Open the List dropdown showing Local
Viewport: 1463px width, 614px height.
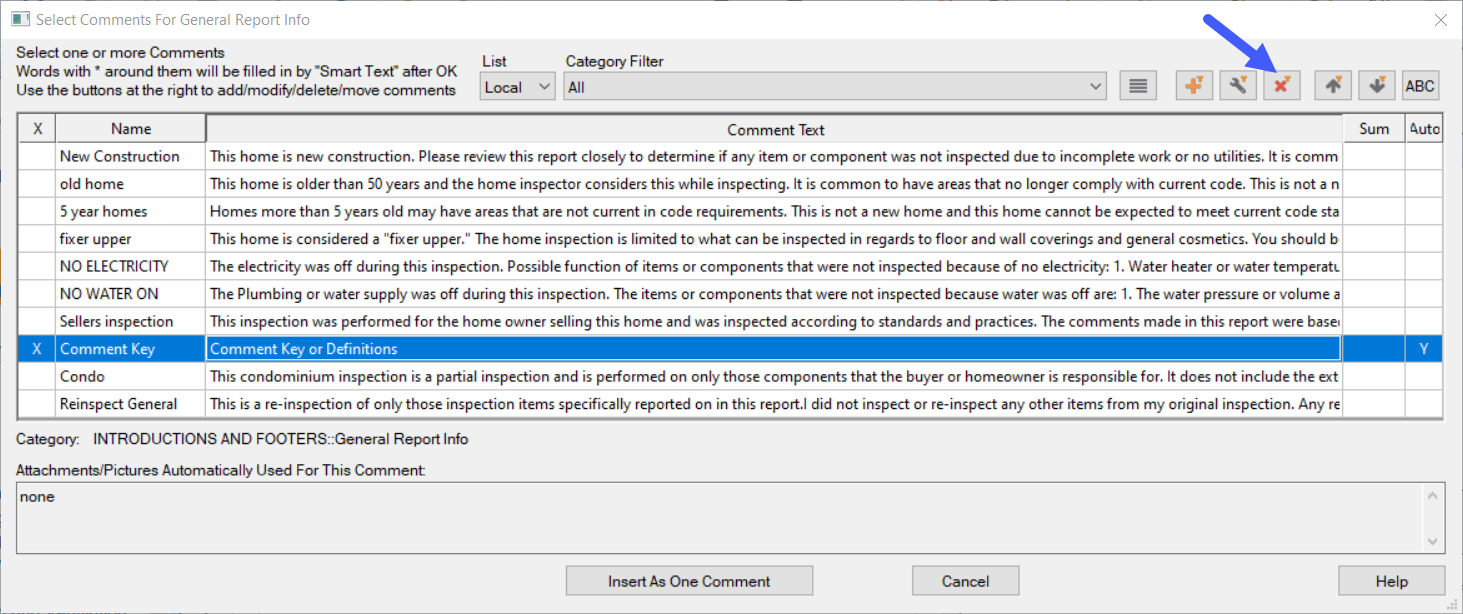pyautogui.click(x=517, y=87)
